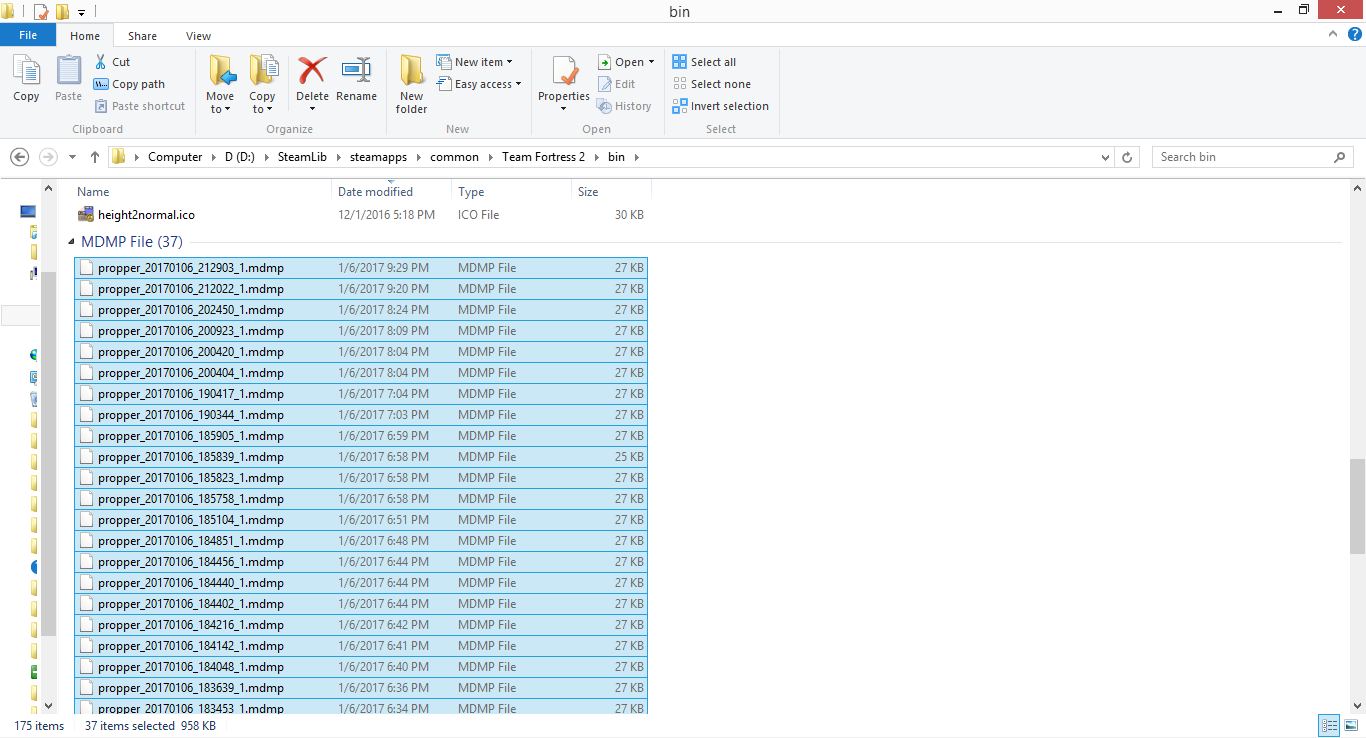Go back with the Back arrow
Viewport: 1366px width, 738px height.
19,157
